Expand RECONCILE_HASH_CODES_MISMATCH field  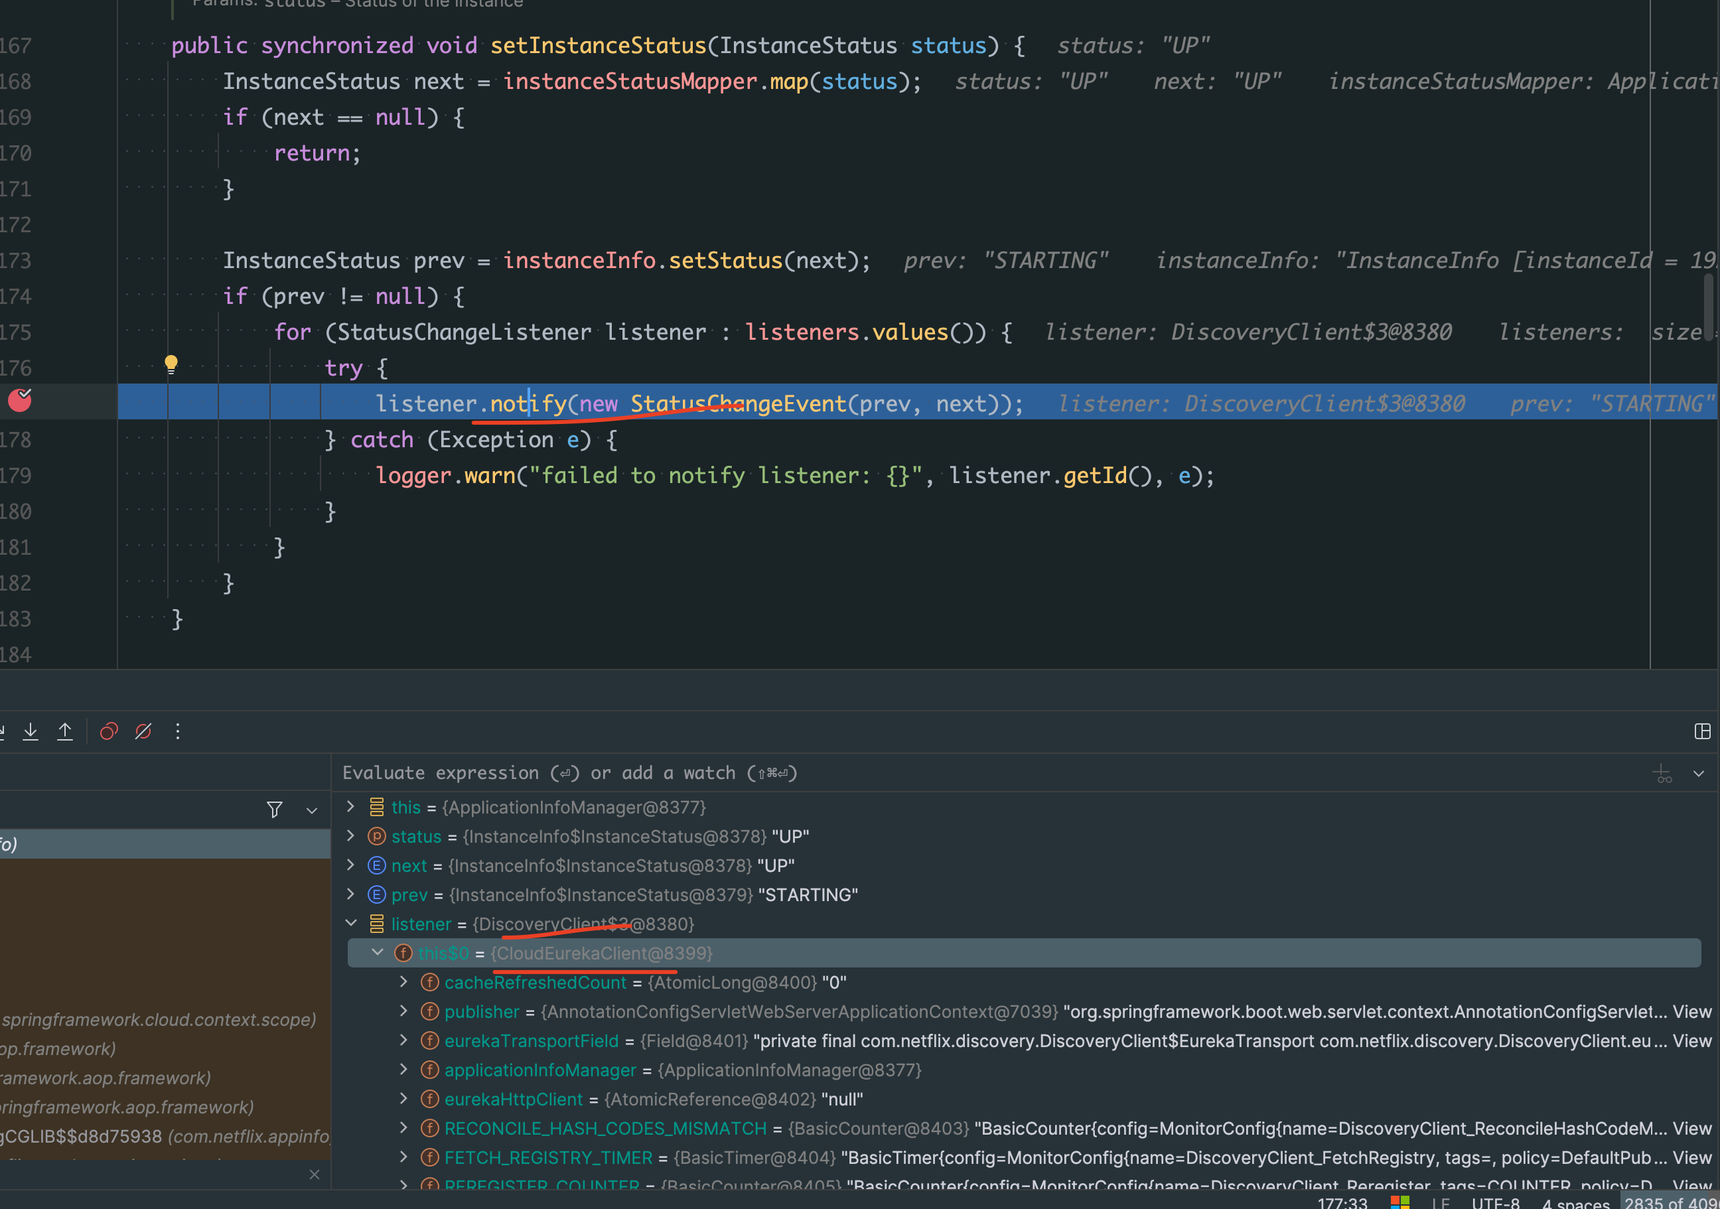pos(404,1128)
